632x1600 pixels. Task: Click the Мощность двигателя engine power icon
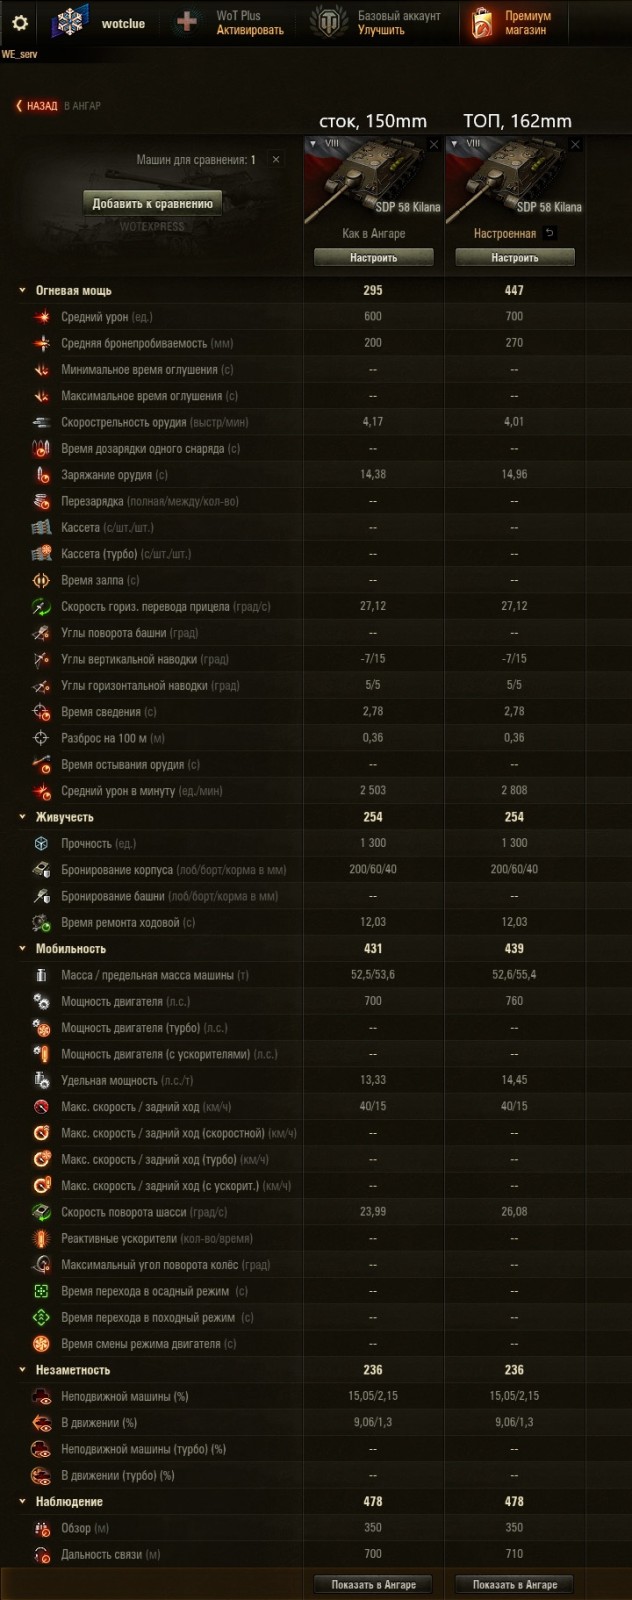coord(40,1000)
